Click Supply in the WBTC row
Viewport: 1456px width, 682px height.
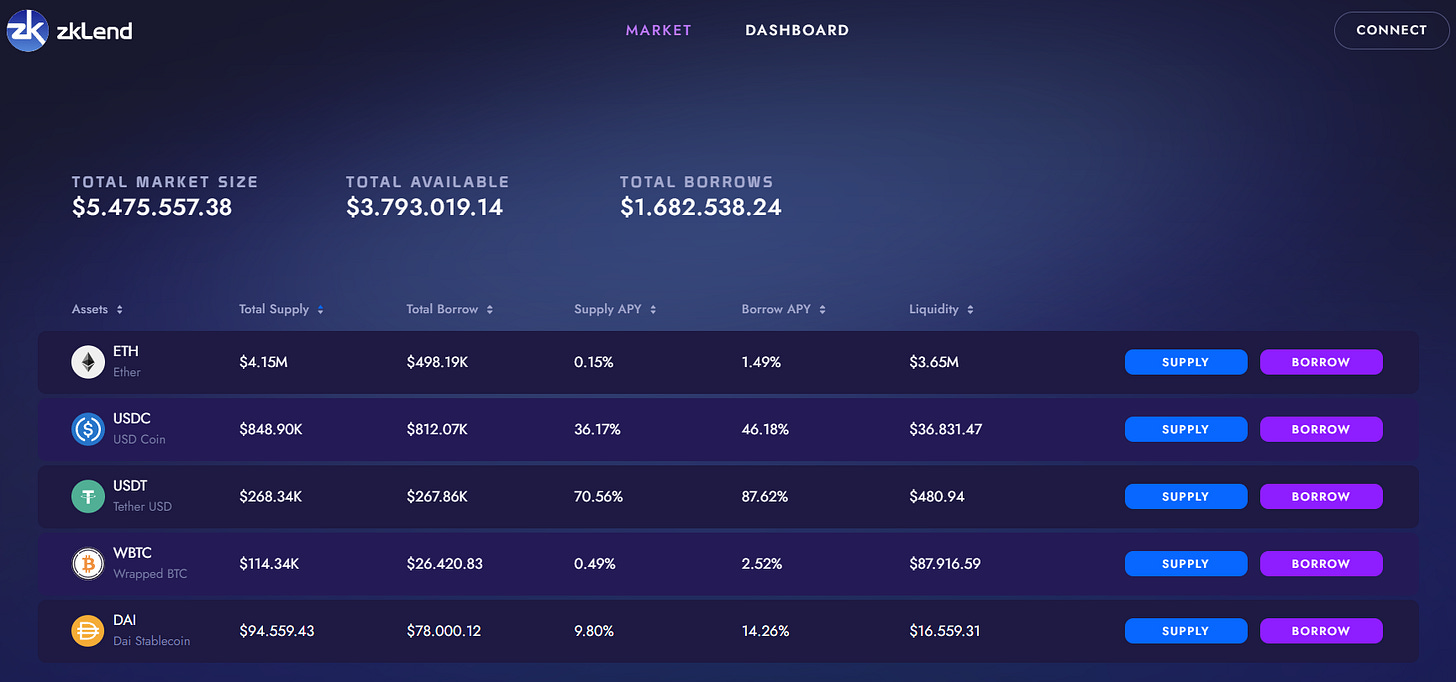(1186, 563)
